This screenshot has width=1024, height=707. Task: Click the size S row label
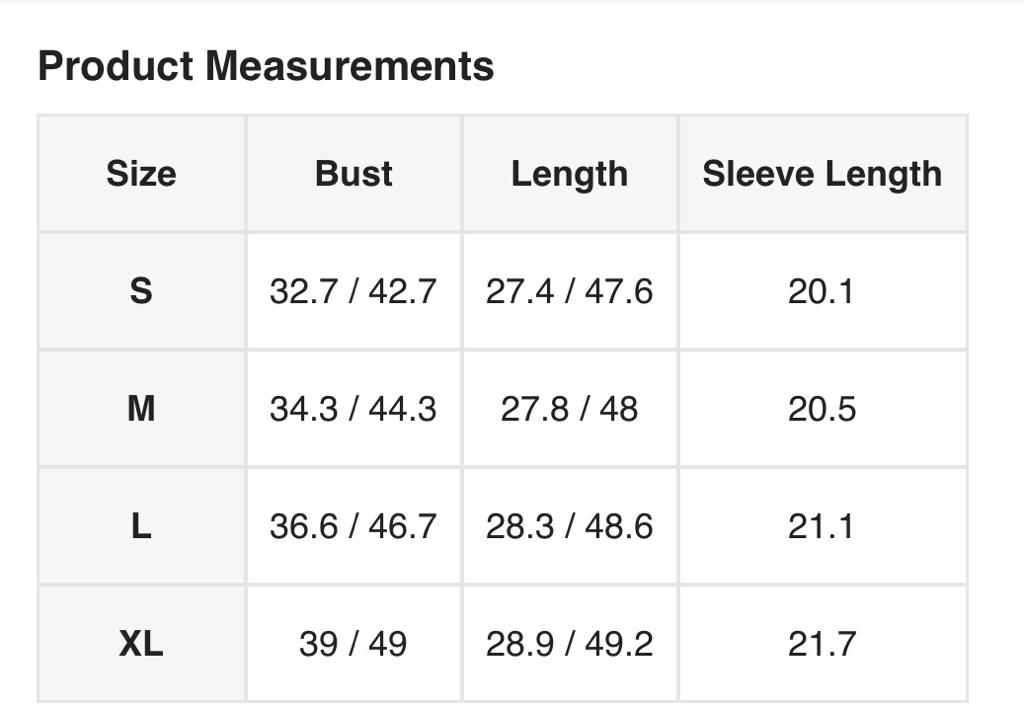(x=141, y=291)
